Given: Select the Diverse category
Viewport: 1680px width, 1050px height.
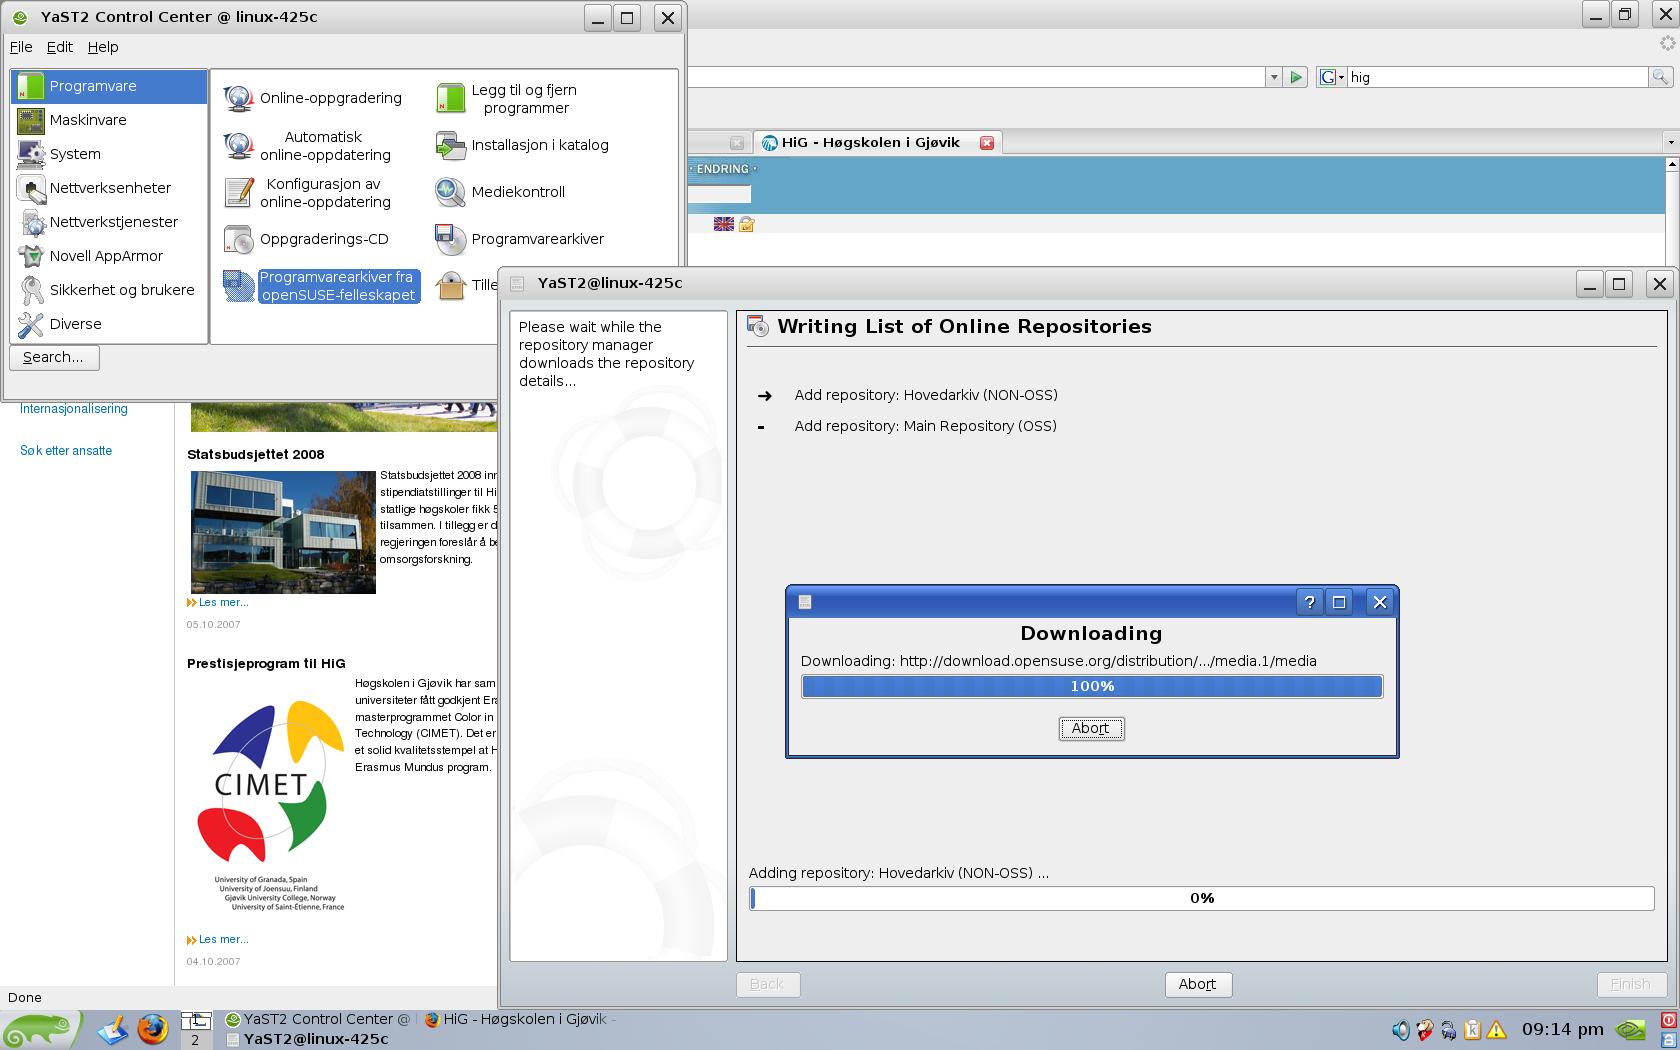Looking at the screenshot, I should [x=109, y=324].
